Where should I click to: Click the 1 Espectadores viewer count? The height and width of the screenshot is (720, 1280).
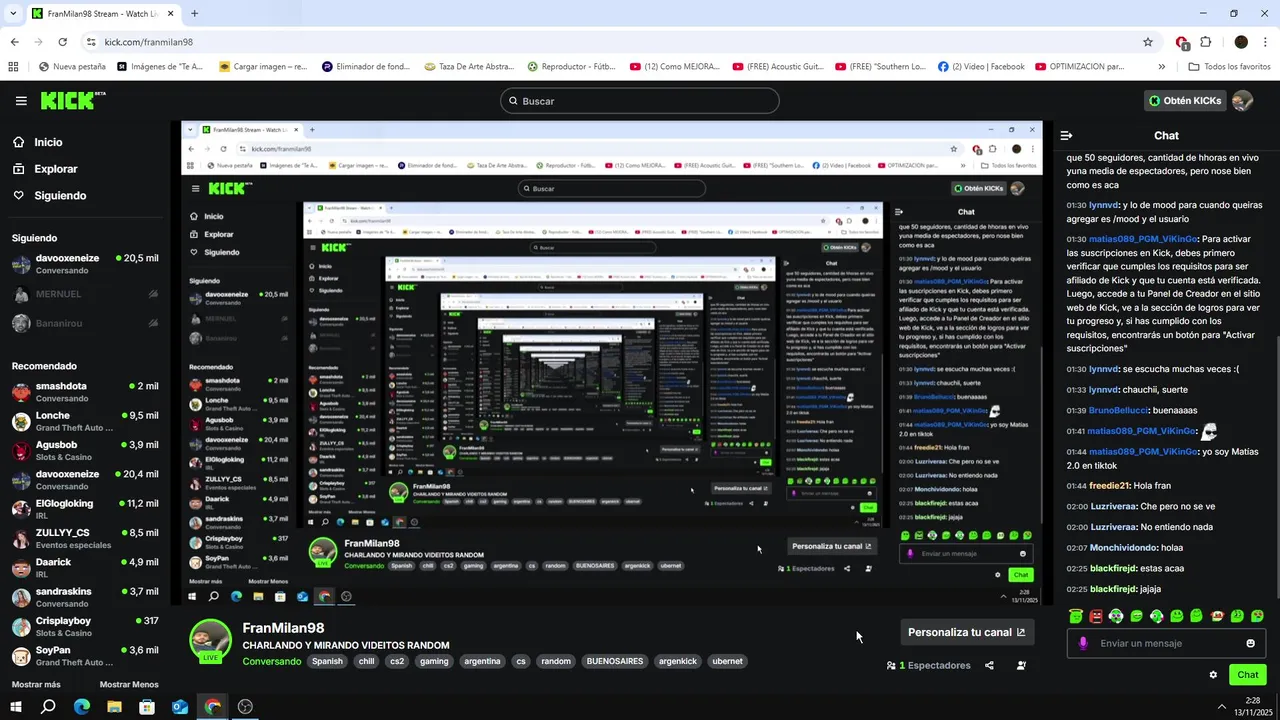[x=929, y=665]
